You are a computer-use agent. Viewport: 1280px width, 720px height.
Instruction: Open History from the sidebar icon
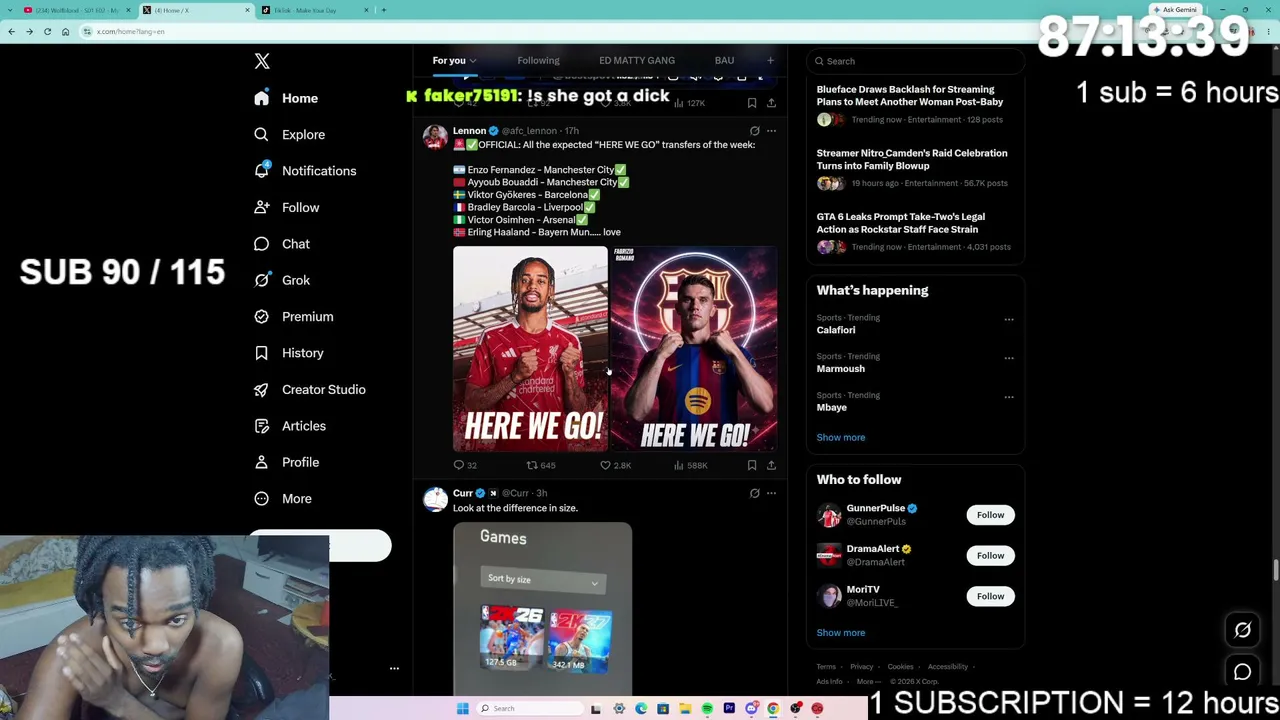point(261,353)
